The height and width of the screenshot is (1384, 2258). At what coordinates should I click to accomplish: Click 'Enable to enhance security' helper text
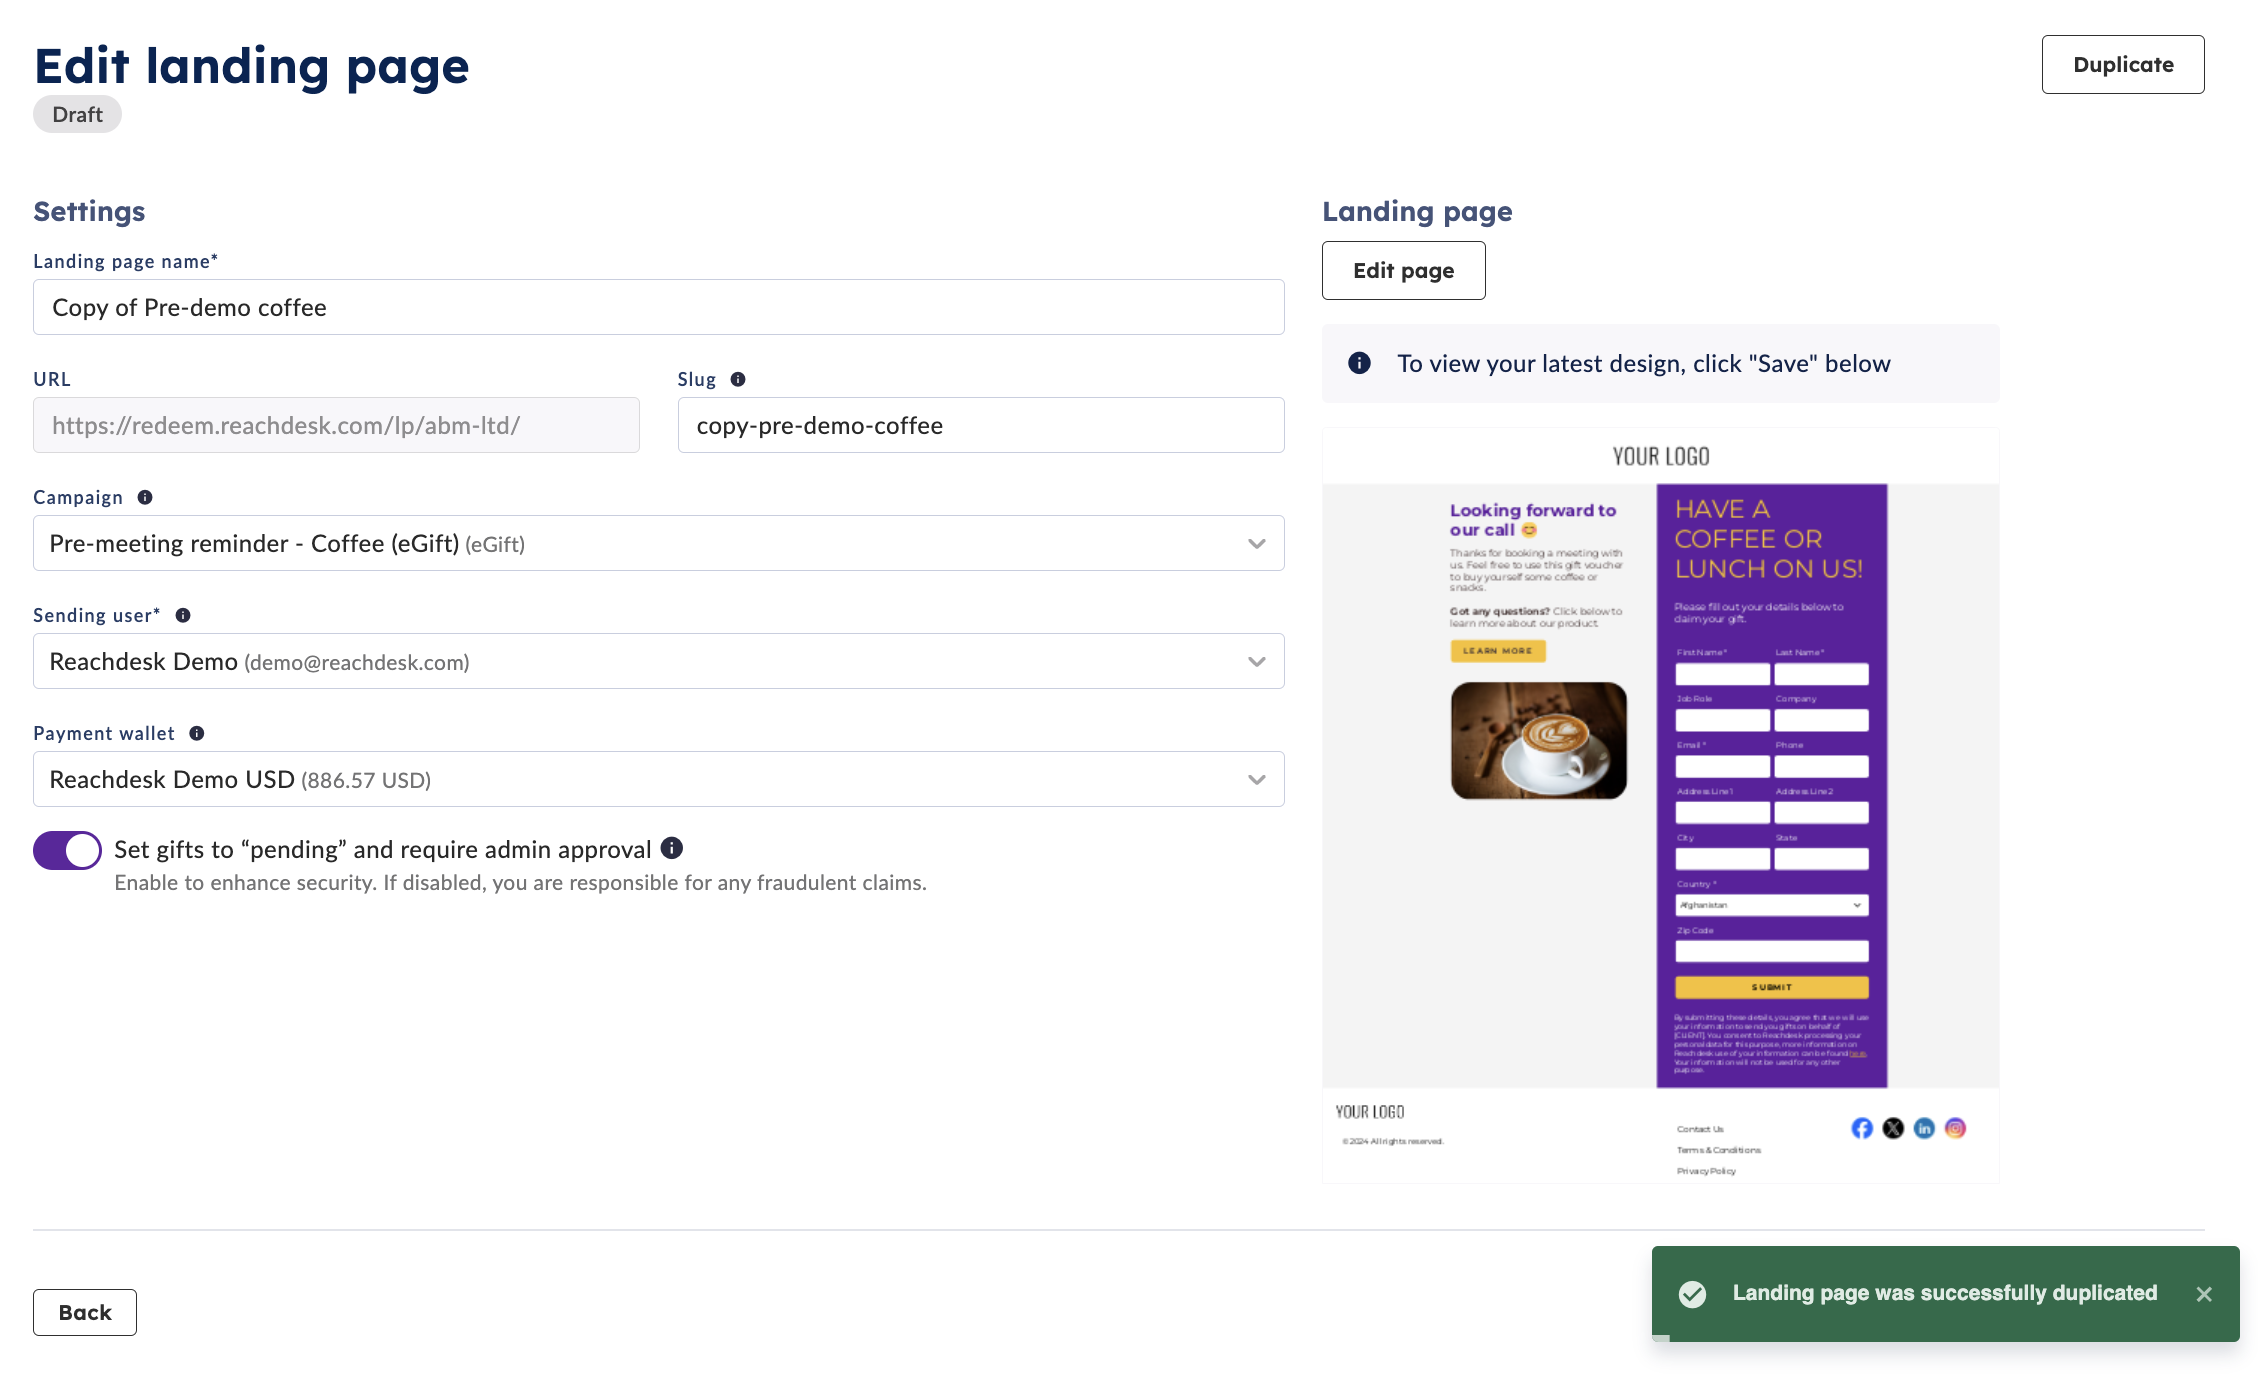(520, 882)
